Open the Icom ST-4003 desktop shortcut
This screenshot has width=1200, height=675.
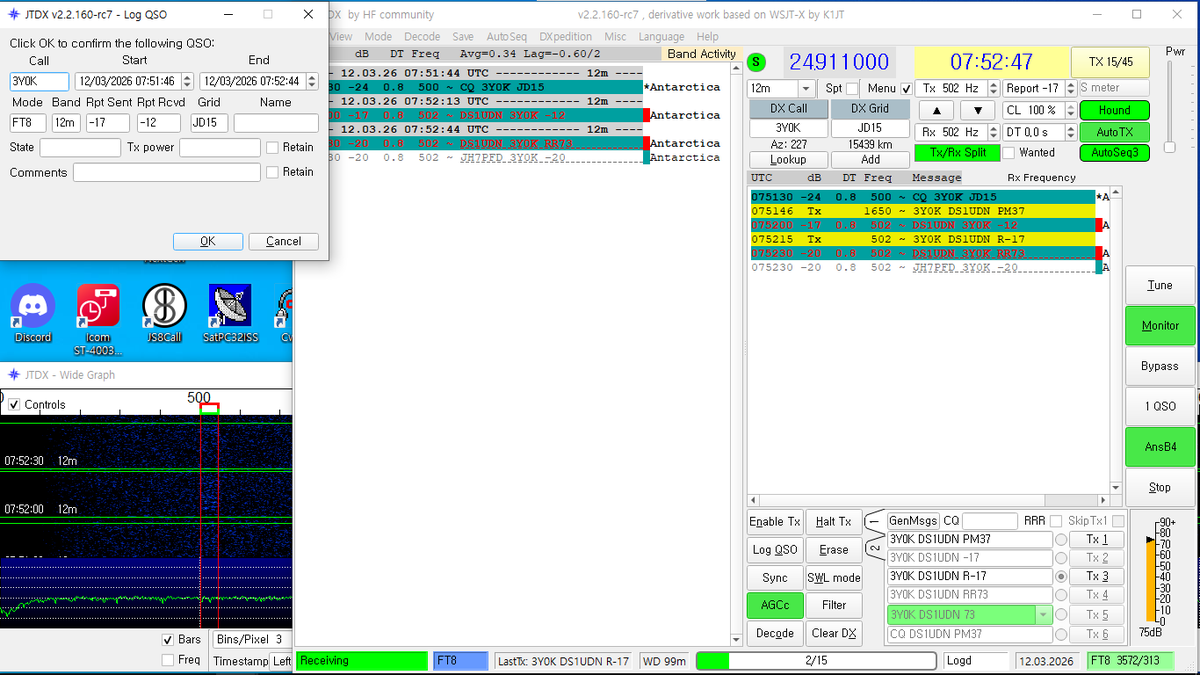98,320
